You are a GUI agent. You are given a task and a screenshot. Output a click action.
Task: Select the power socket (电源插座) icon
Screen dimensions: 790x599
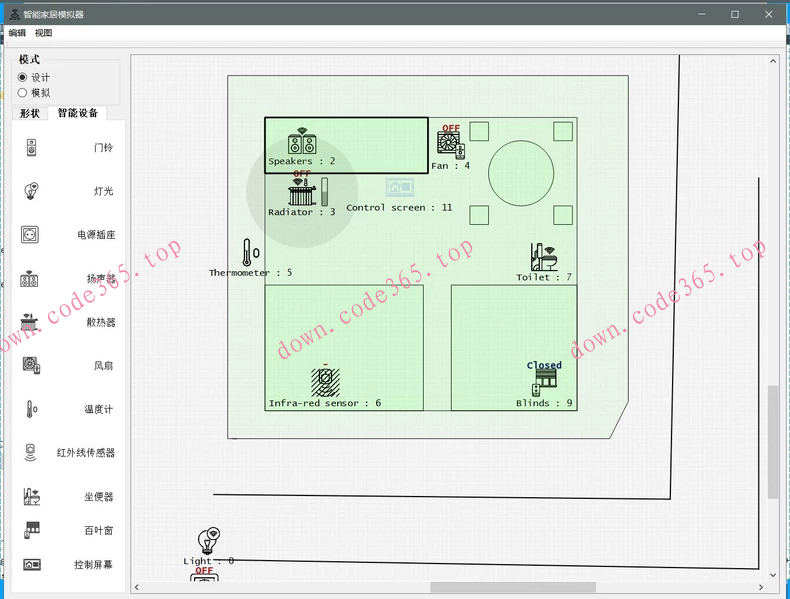pyautogui.click(x=30, y=234)
